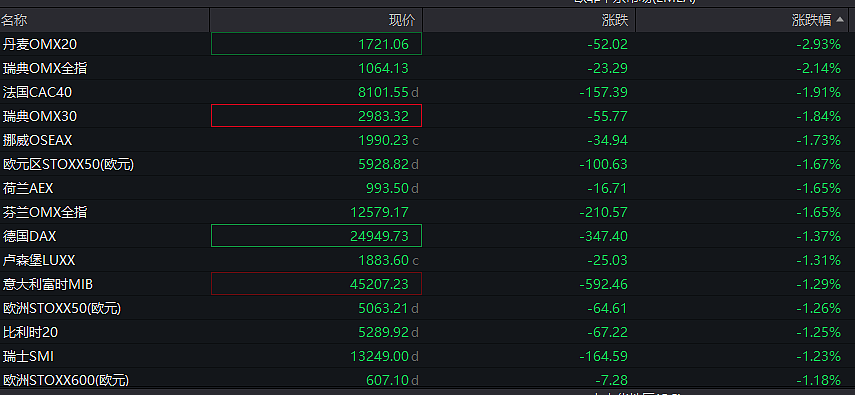Click price 993.50 of 荷兰AEX
The width and height of the screenshot is (855, 395).
(x=387, y=188)
